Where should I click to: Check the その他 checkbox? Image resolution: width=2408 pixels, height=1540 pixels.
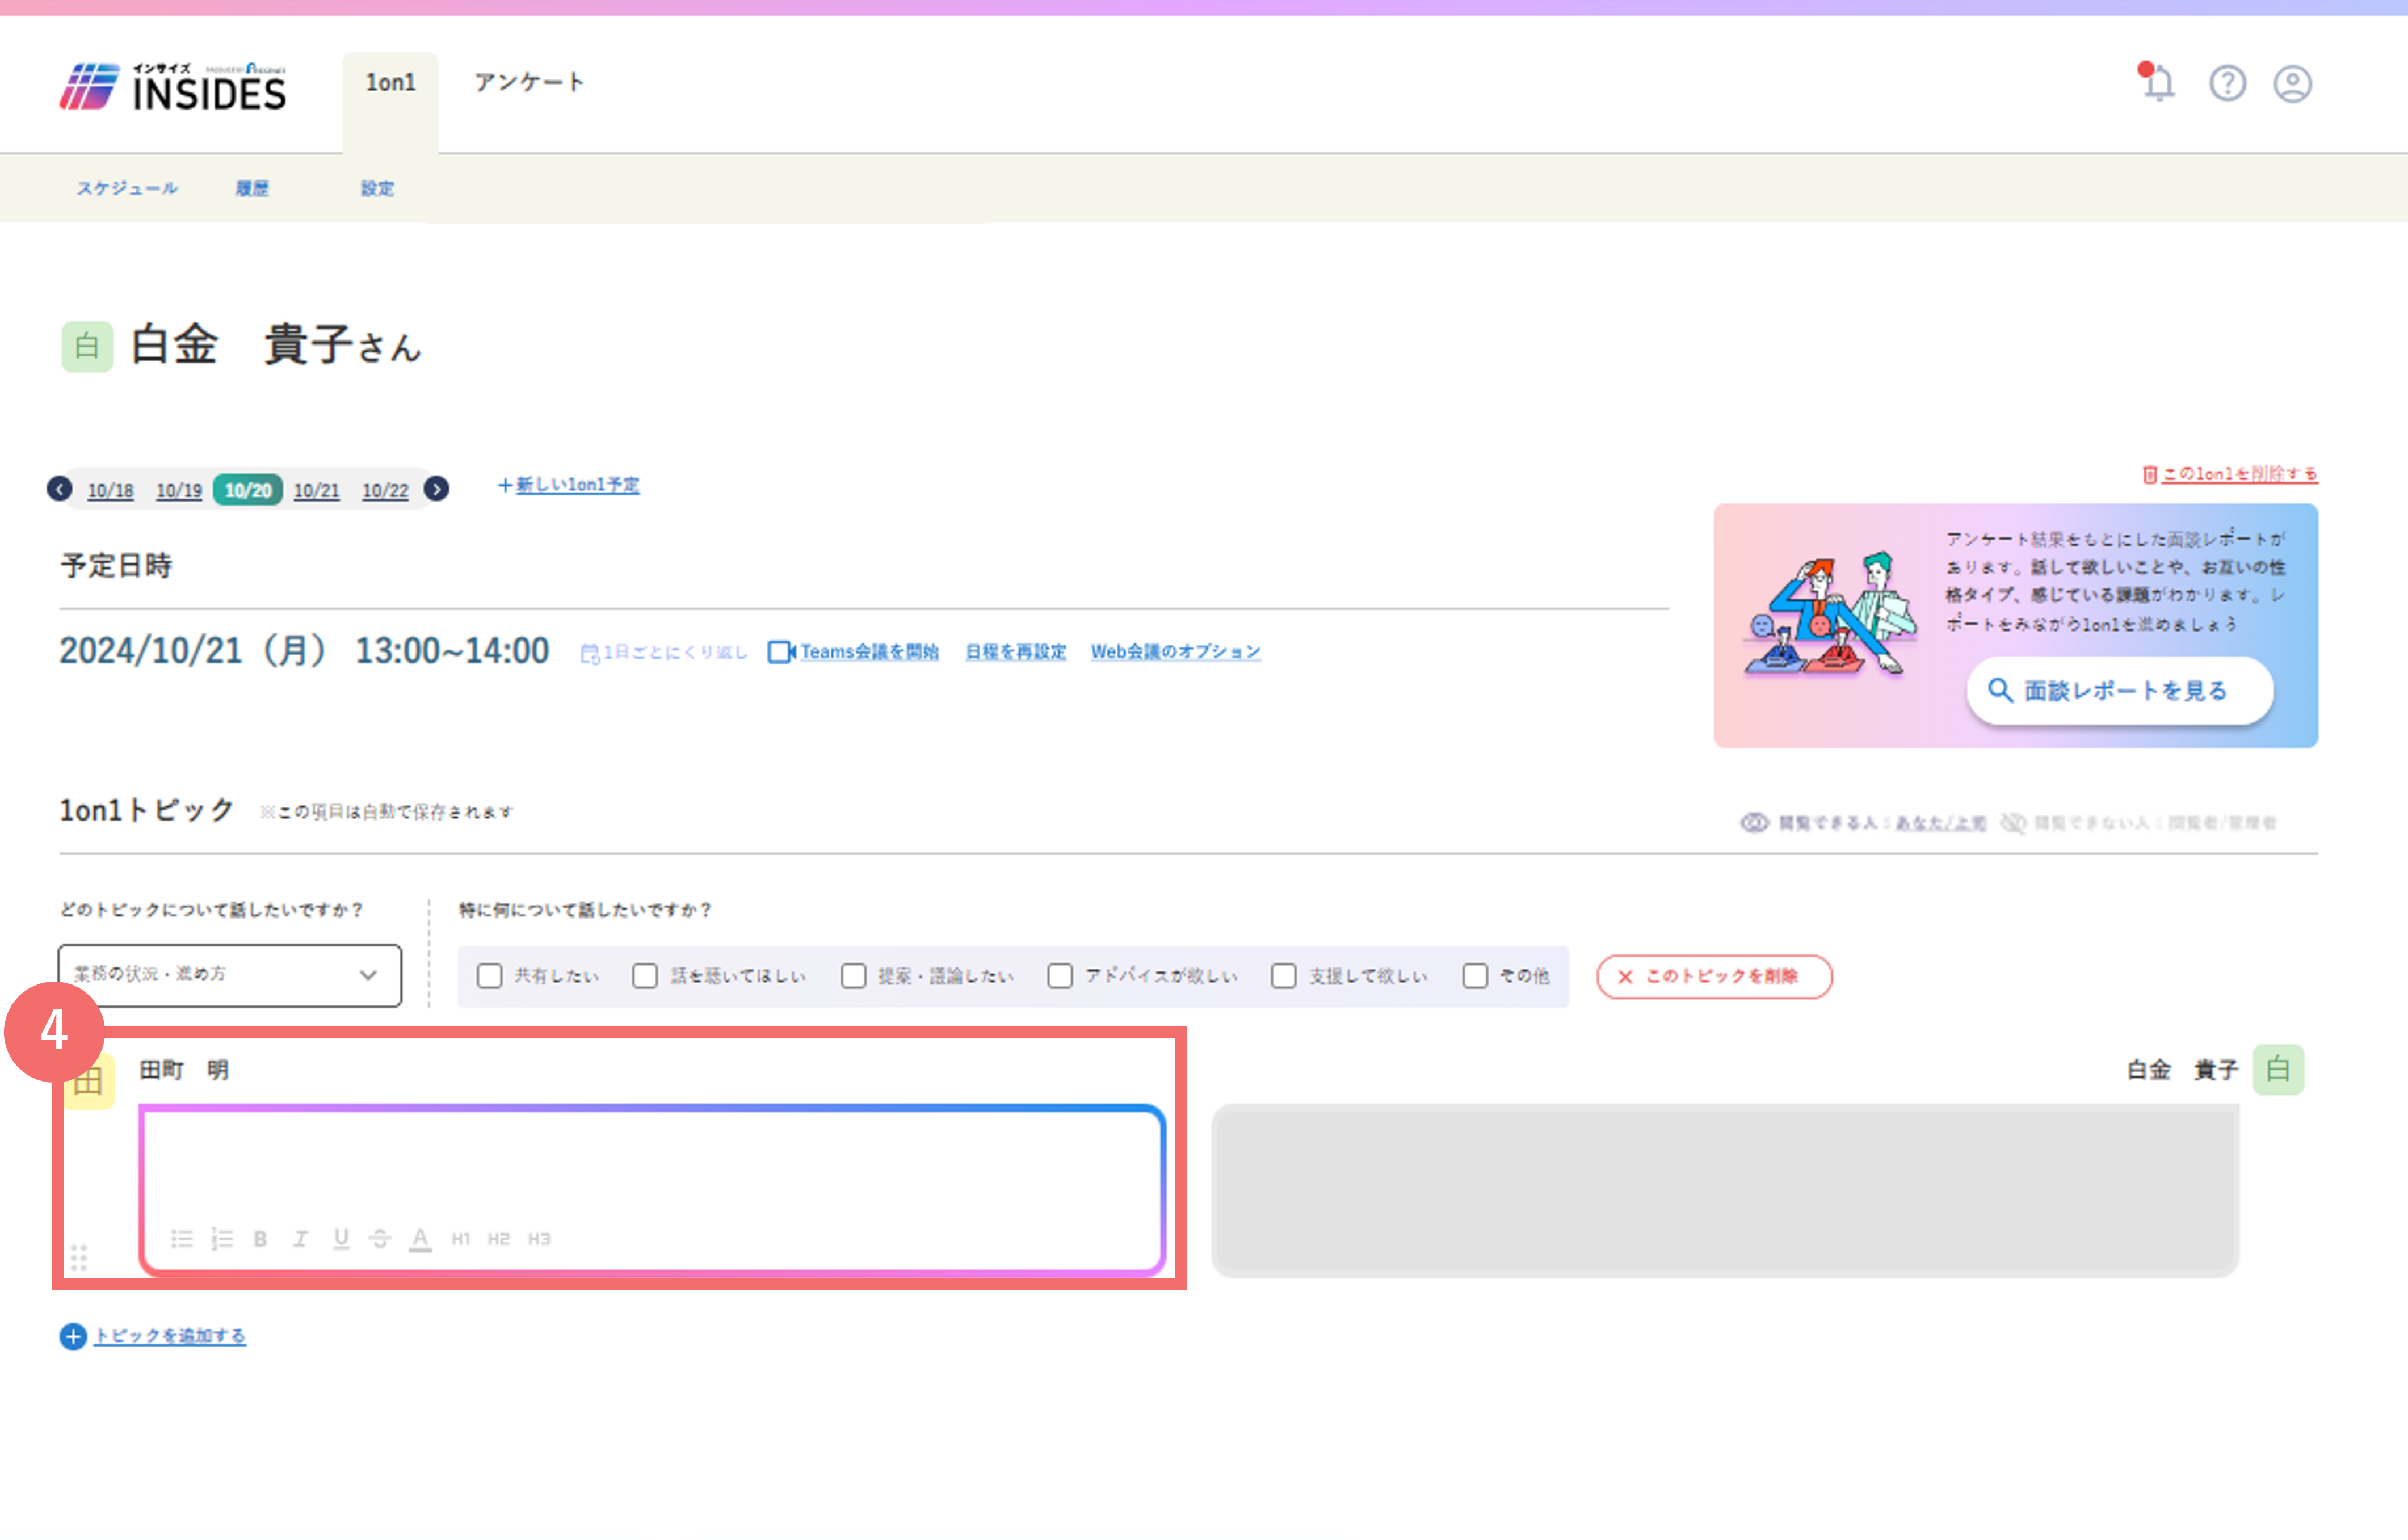[x=1475, y=976]
